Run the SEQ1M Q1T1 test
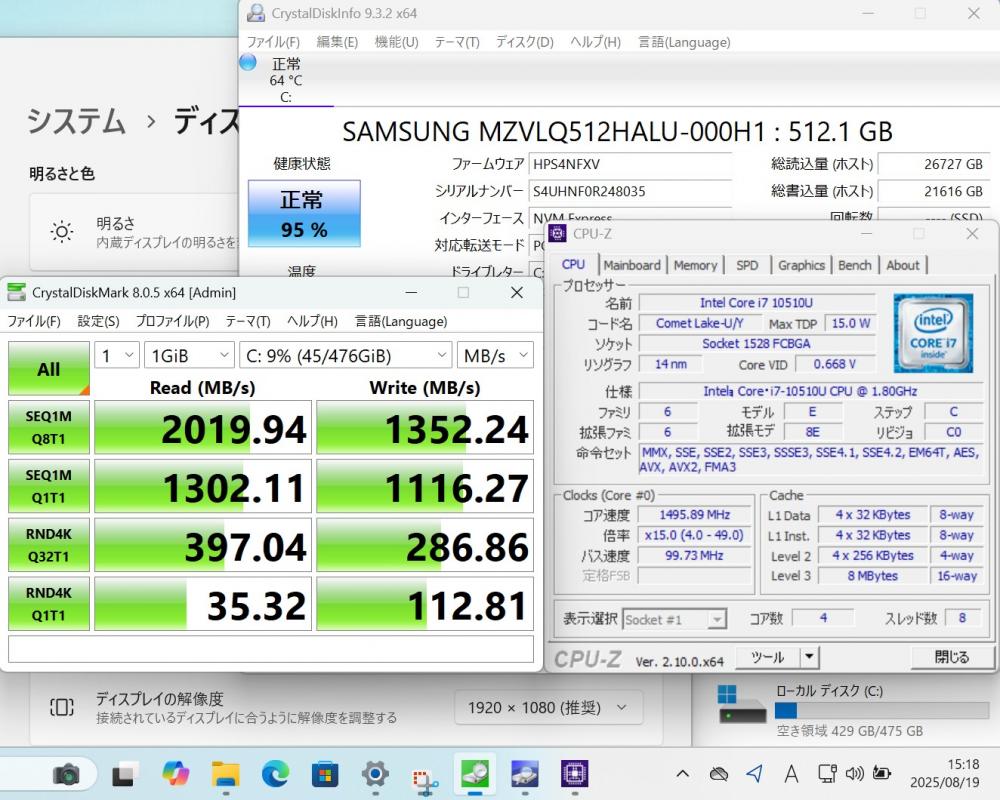This screenshot has height=800, width=1000. coord(48,487)
